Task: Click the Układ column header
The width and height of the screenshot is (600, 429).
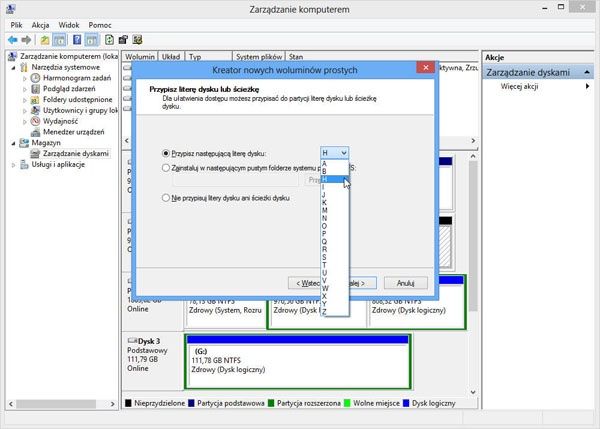Action: [171, 57]
